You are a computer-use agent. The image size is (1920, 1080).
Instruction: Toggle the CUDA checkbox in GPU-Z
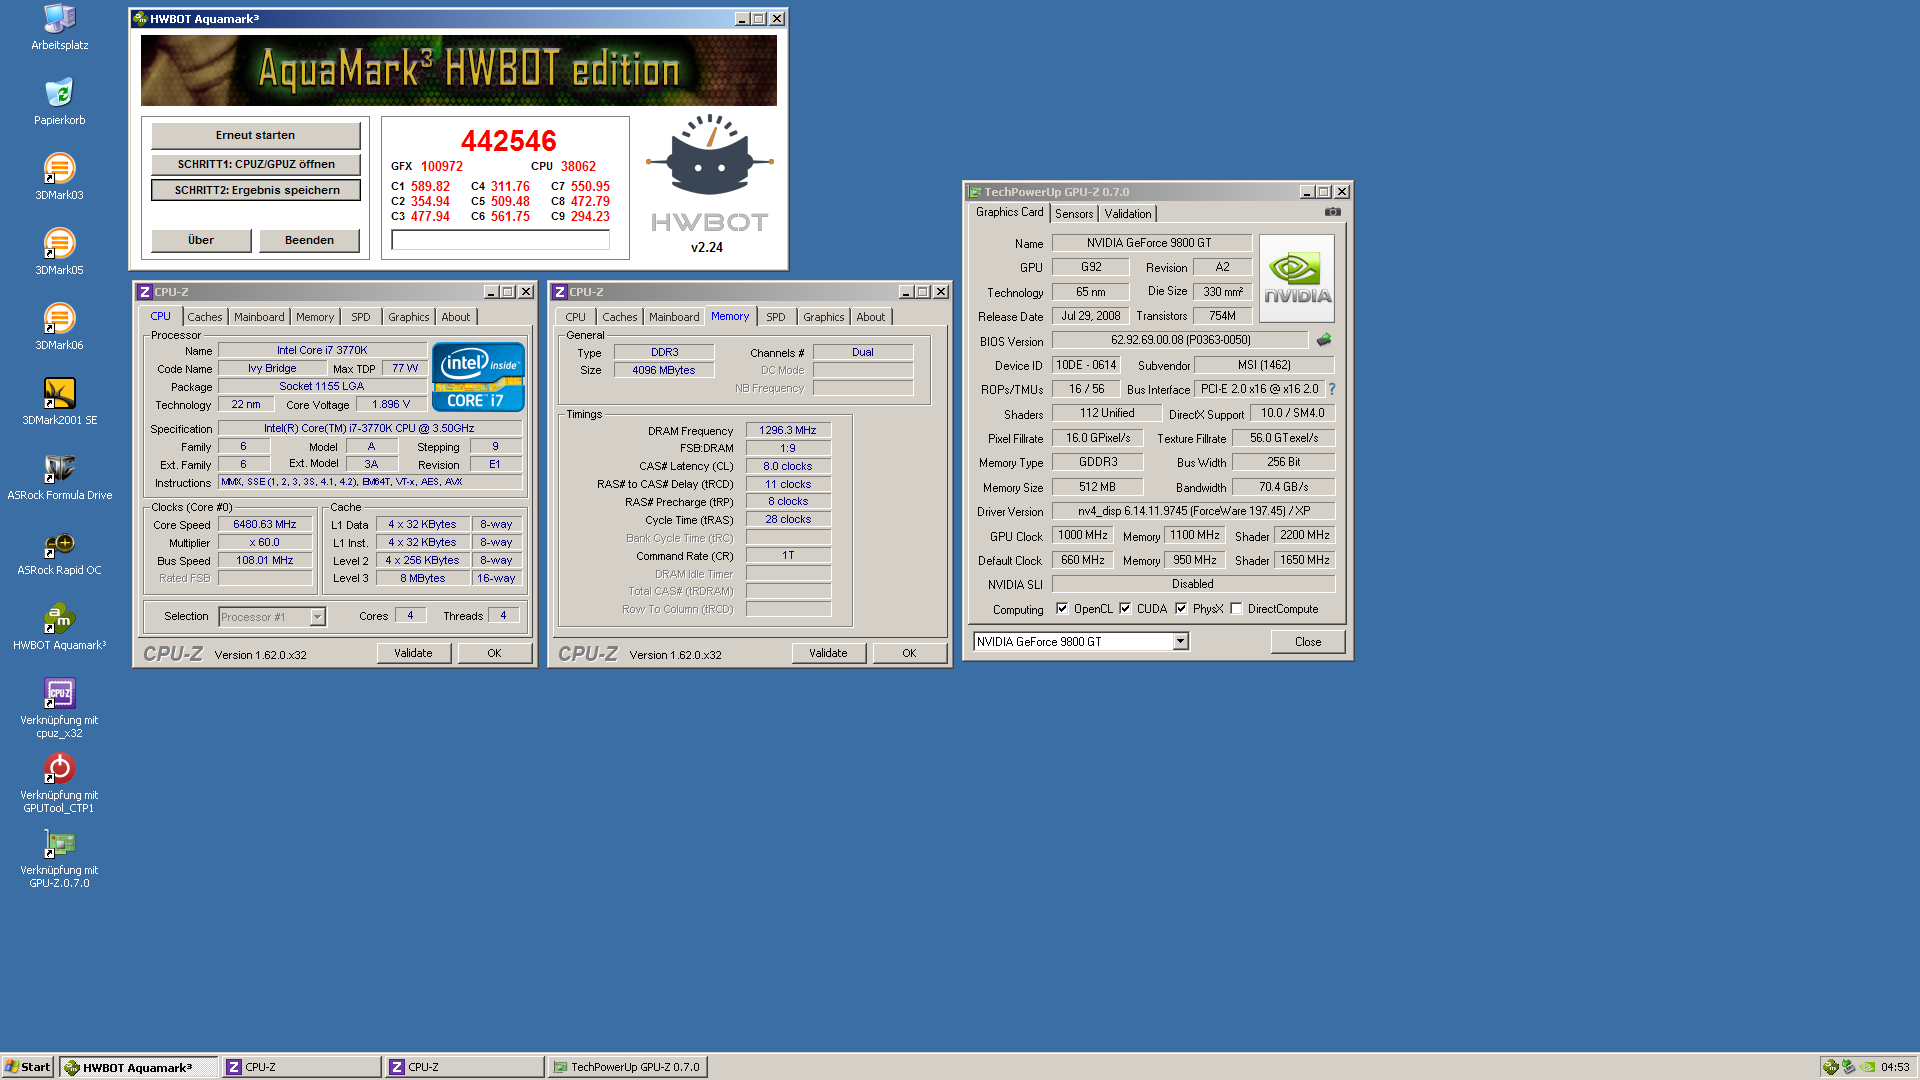point(1125,608)
